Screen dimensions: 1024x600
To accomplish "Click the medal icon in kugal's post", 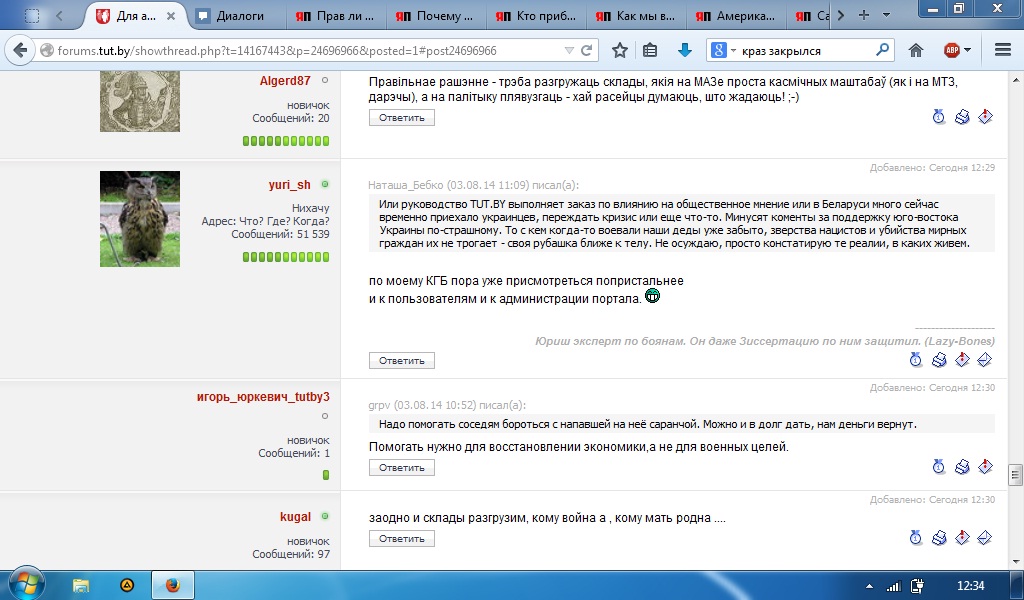I will click(916, 537).
